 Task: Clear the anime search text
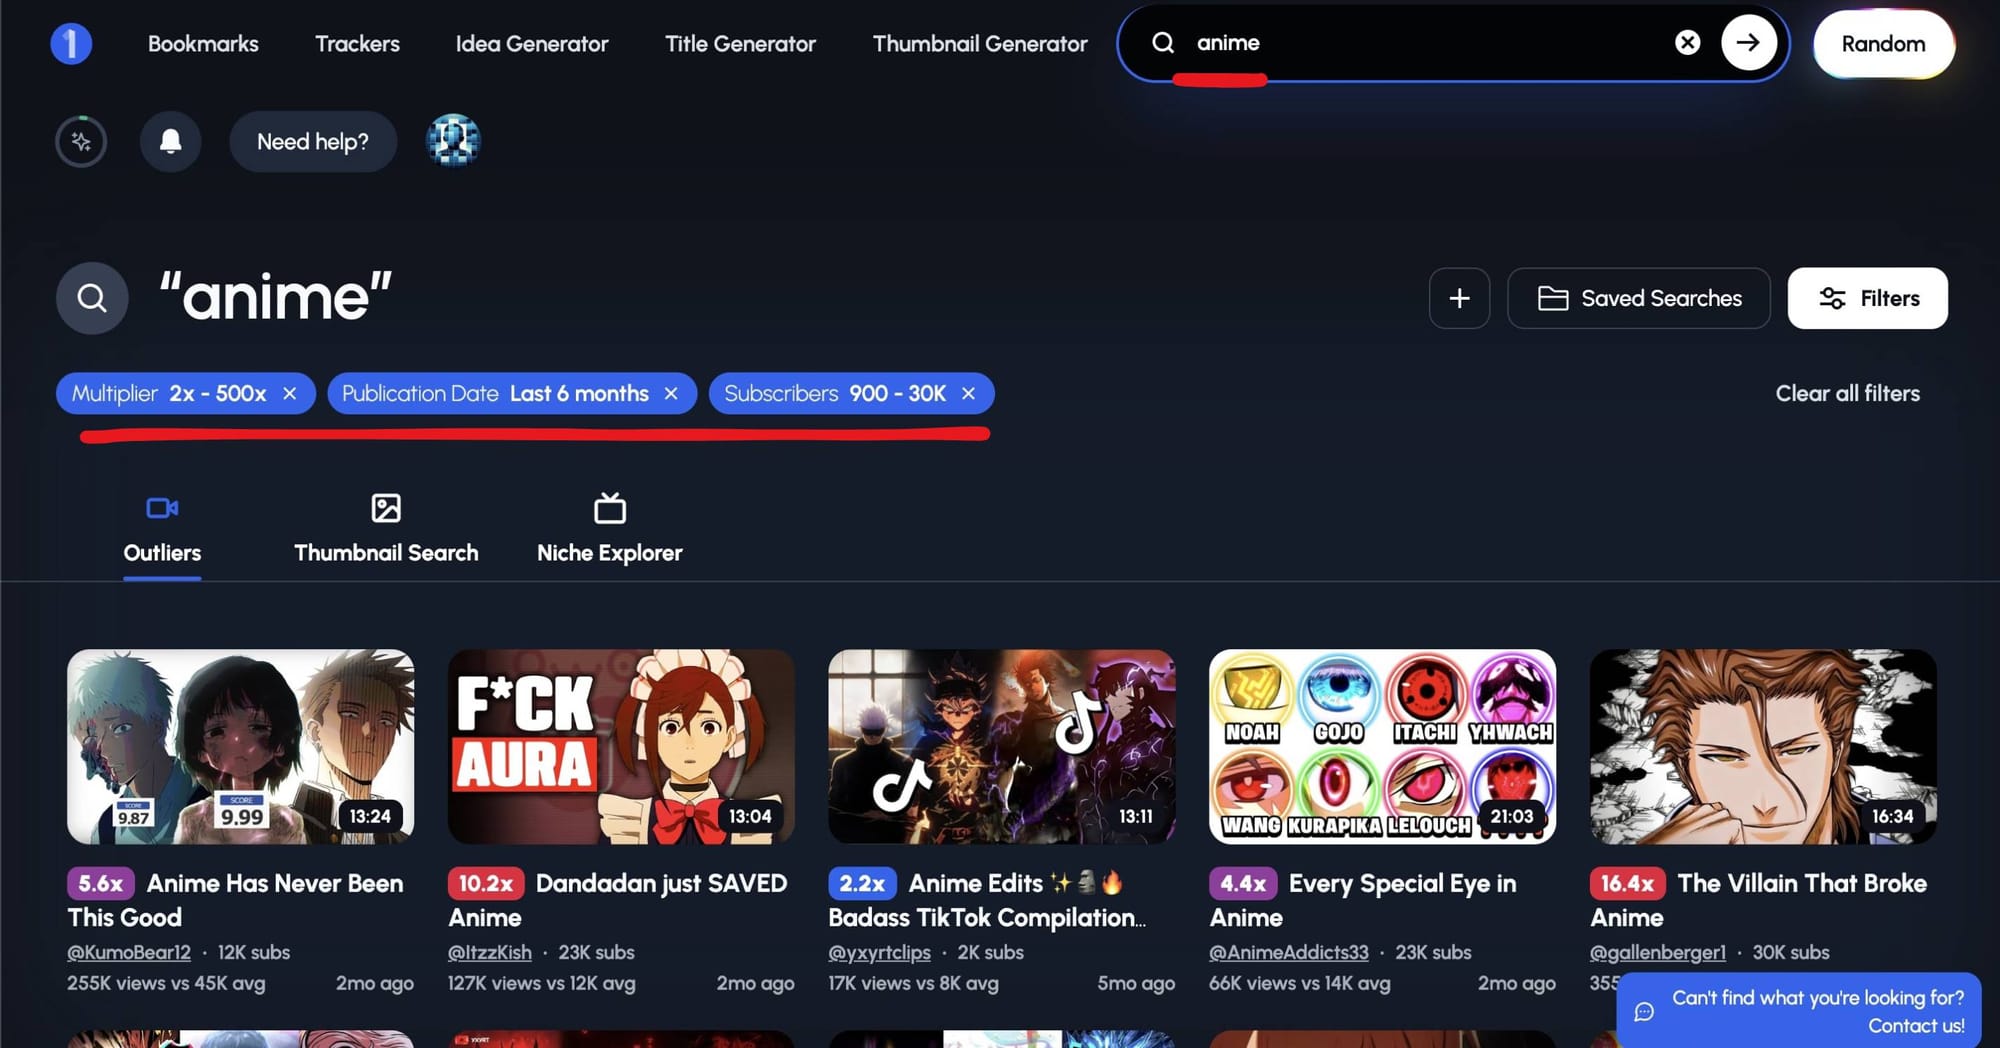pos(1687,43)
